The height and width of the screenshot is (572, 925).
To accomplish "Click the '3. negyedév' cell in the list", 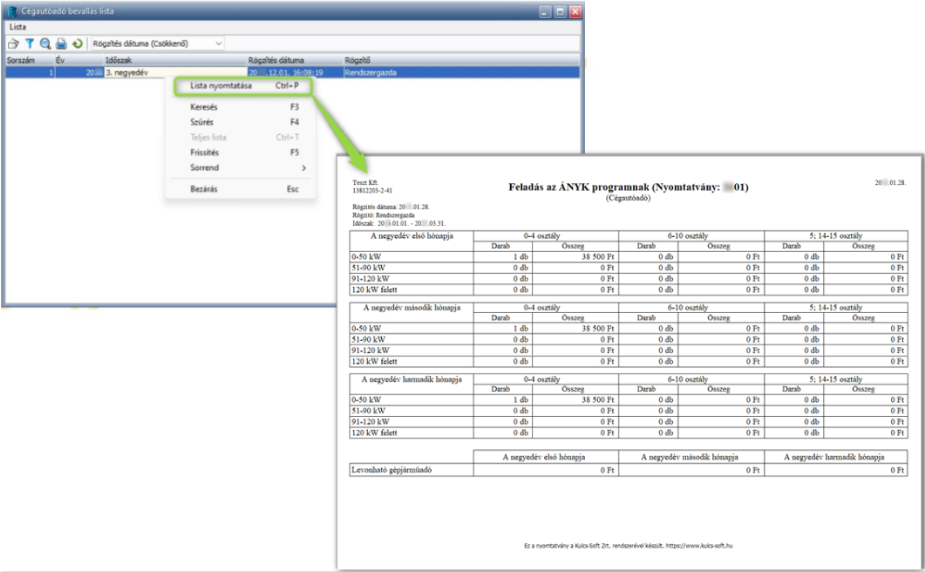I will [x=175, y=73].
